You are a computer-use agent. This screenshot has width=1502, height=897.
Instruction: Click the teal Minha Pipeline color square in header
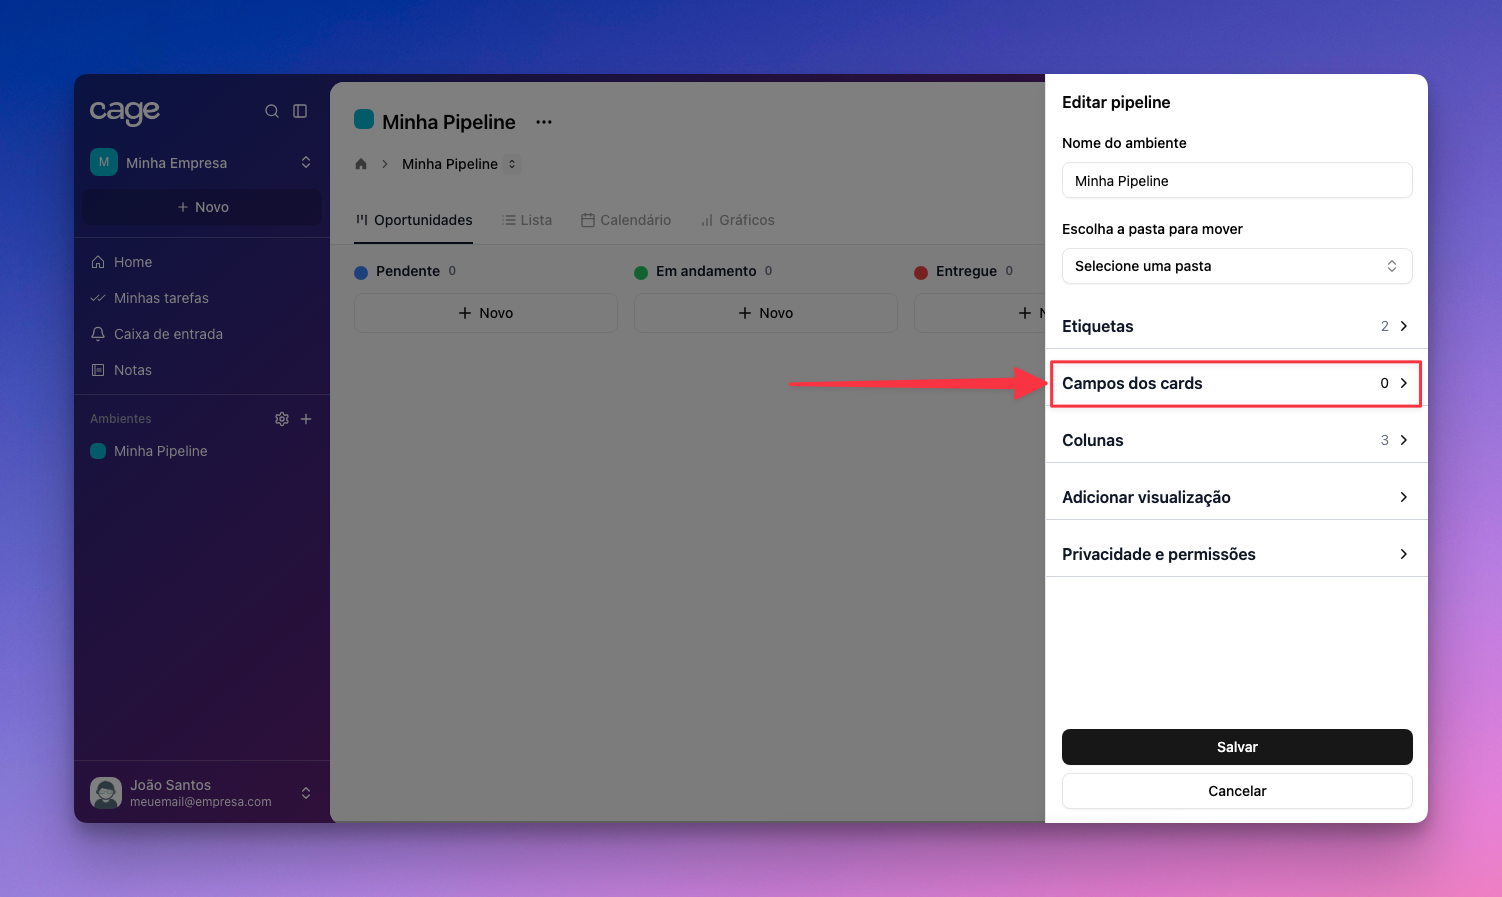(364, 121)
